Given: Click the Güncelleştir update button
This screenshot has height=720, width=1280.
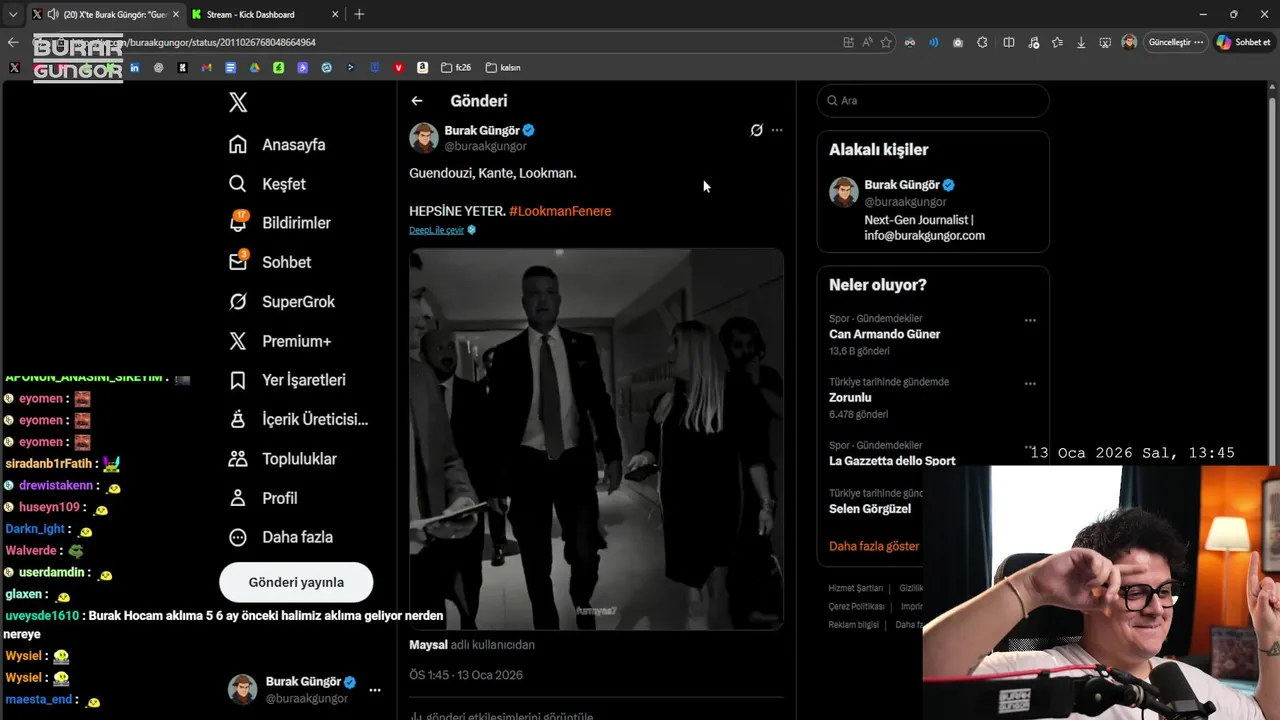Looking at the screenshot, I should point(1175,42).
